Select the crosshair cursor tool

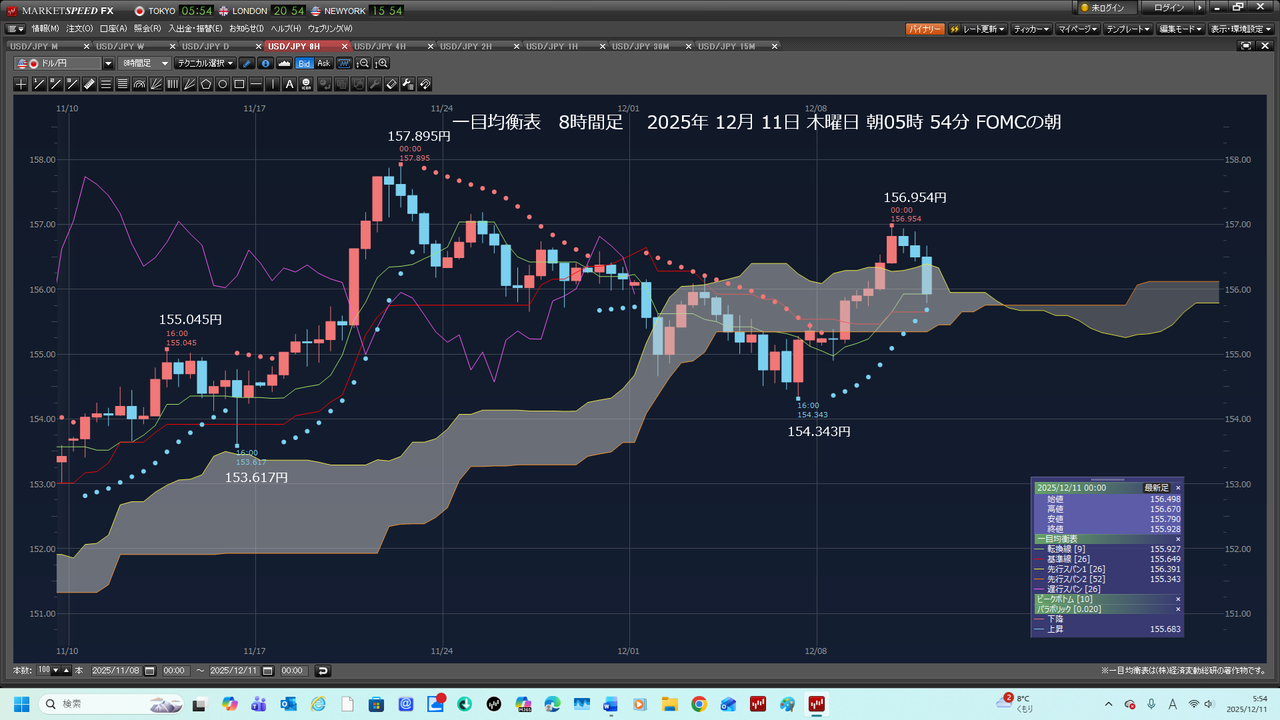pyautogui.click(x=21, y=84)
